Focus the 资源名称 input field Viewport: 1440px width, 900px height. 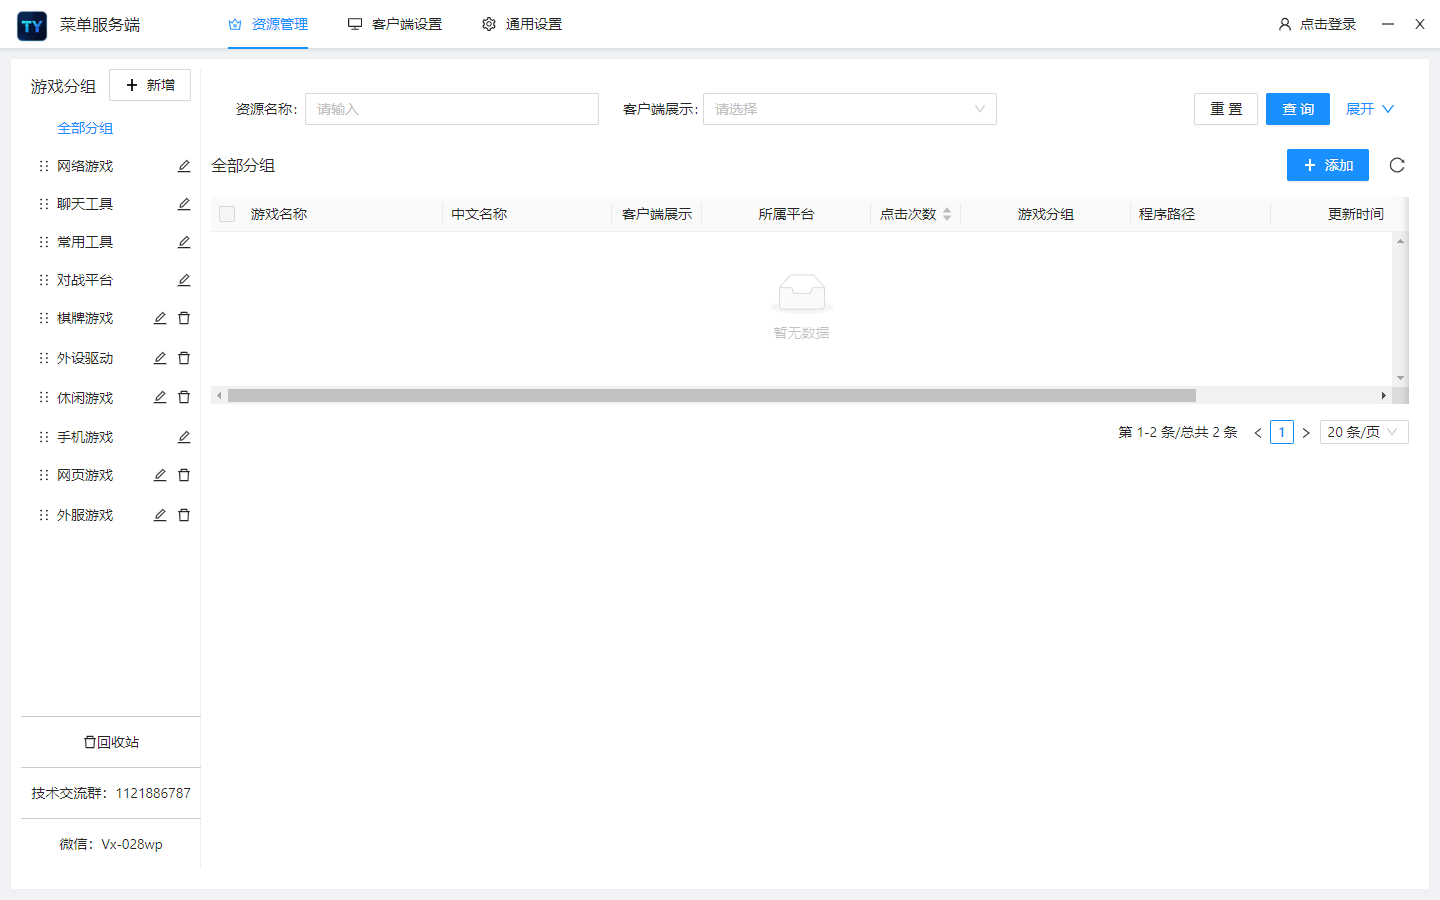(452, 109)
